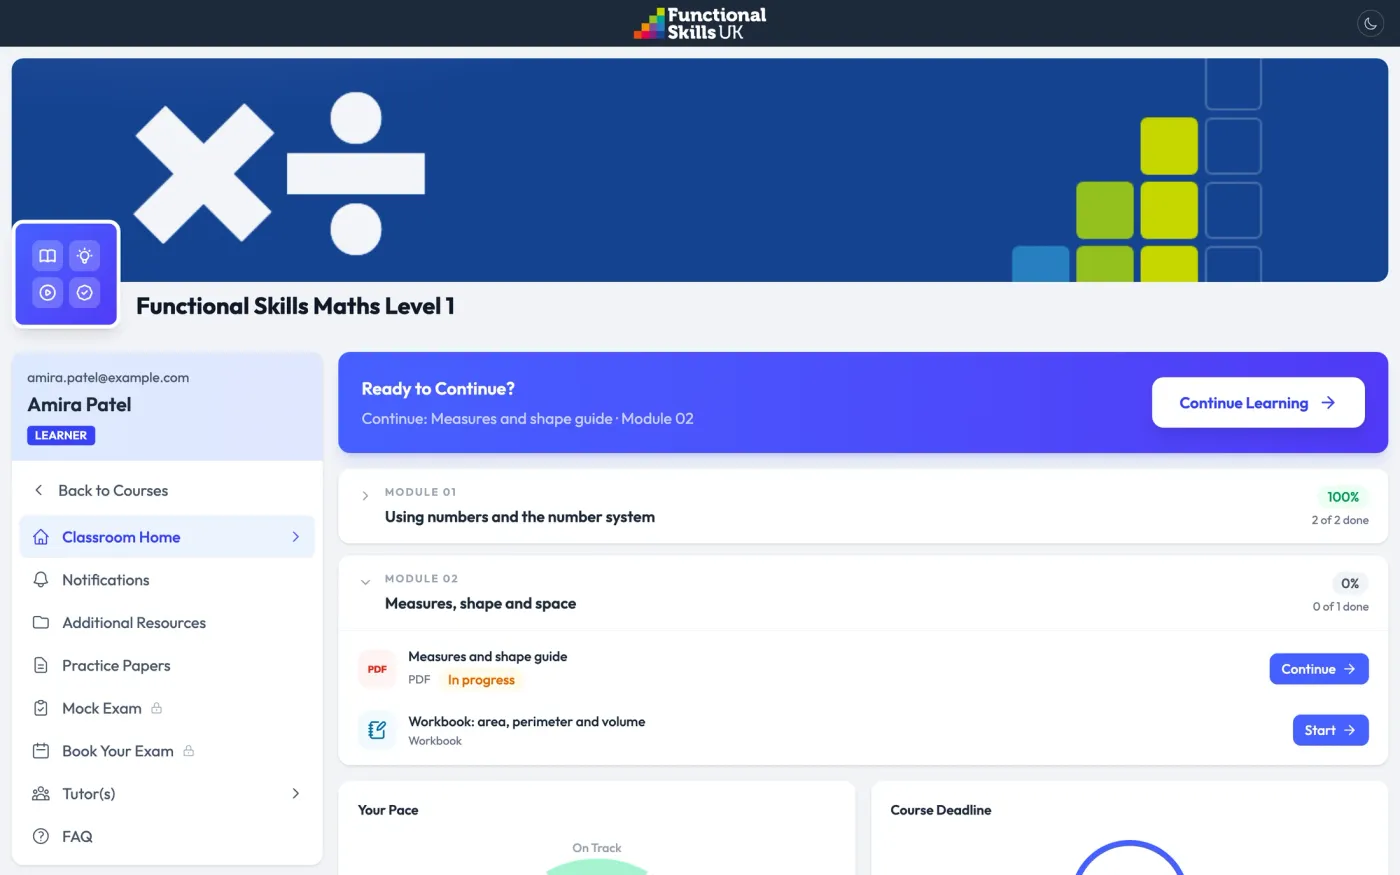Open Book Your Exam in sidebar

[x=167, y=751]
